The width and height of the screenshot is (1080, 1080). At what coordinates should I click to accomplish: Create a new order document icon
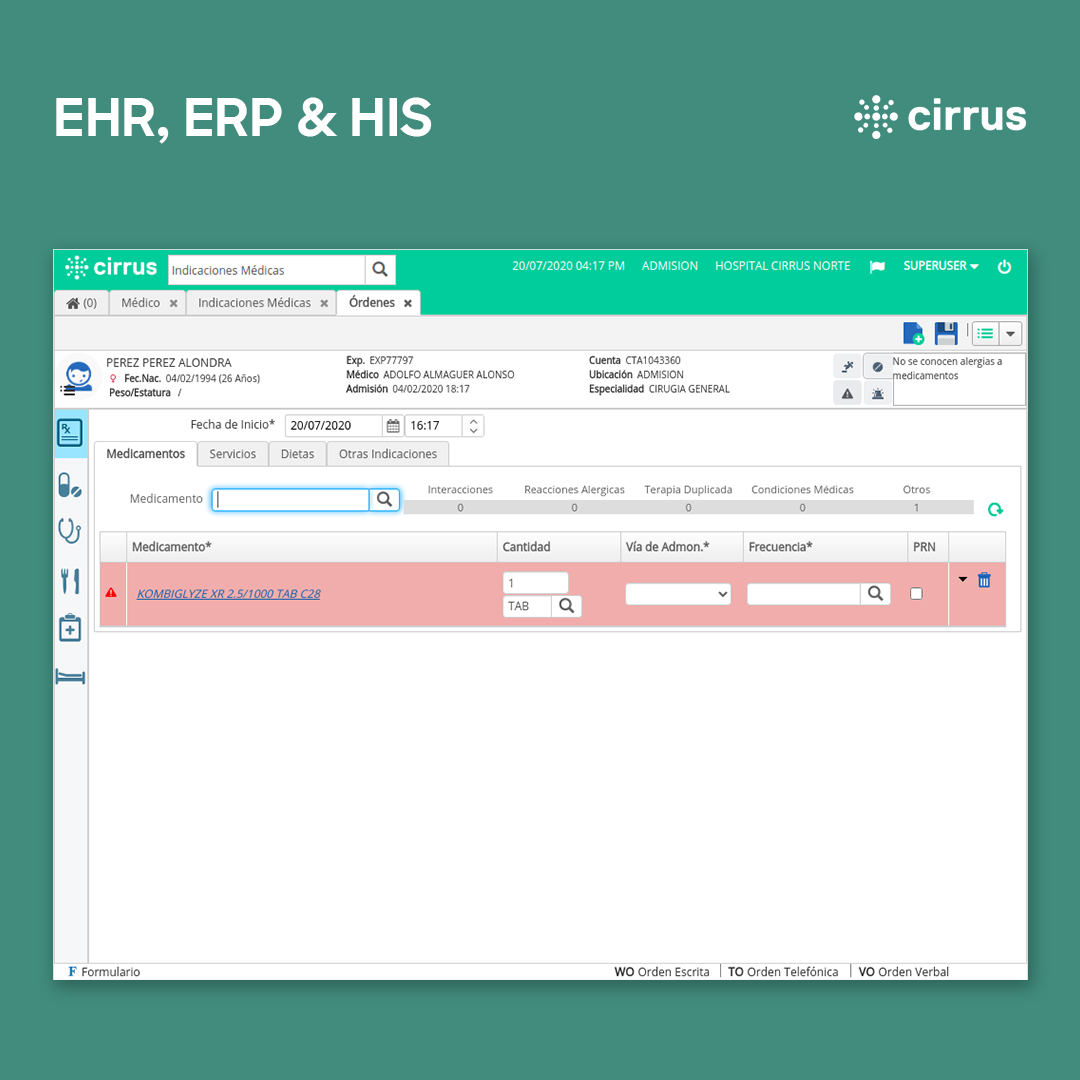(x=913, y=333)
